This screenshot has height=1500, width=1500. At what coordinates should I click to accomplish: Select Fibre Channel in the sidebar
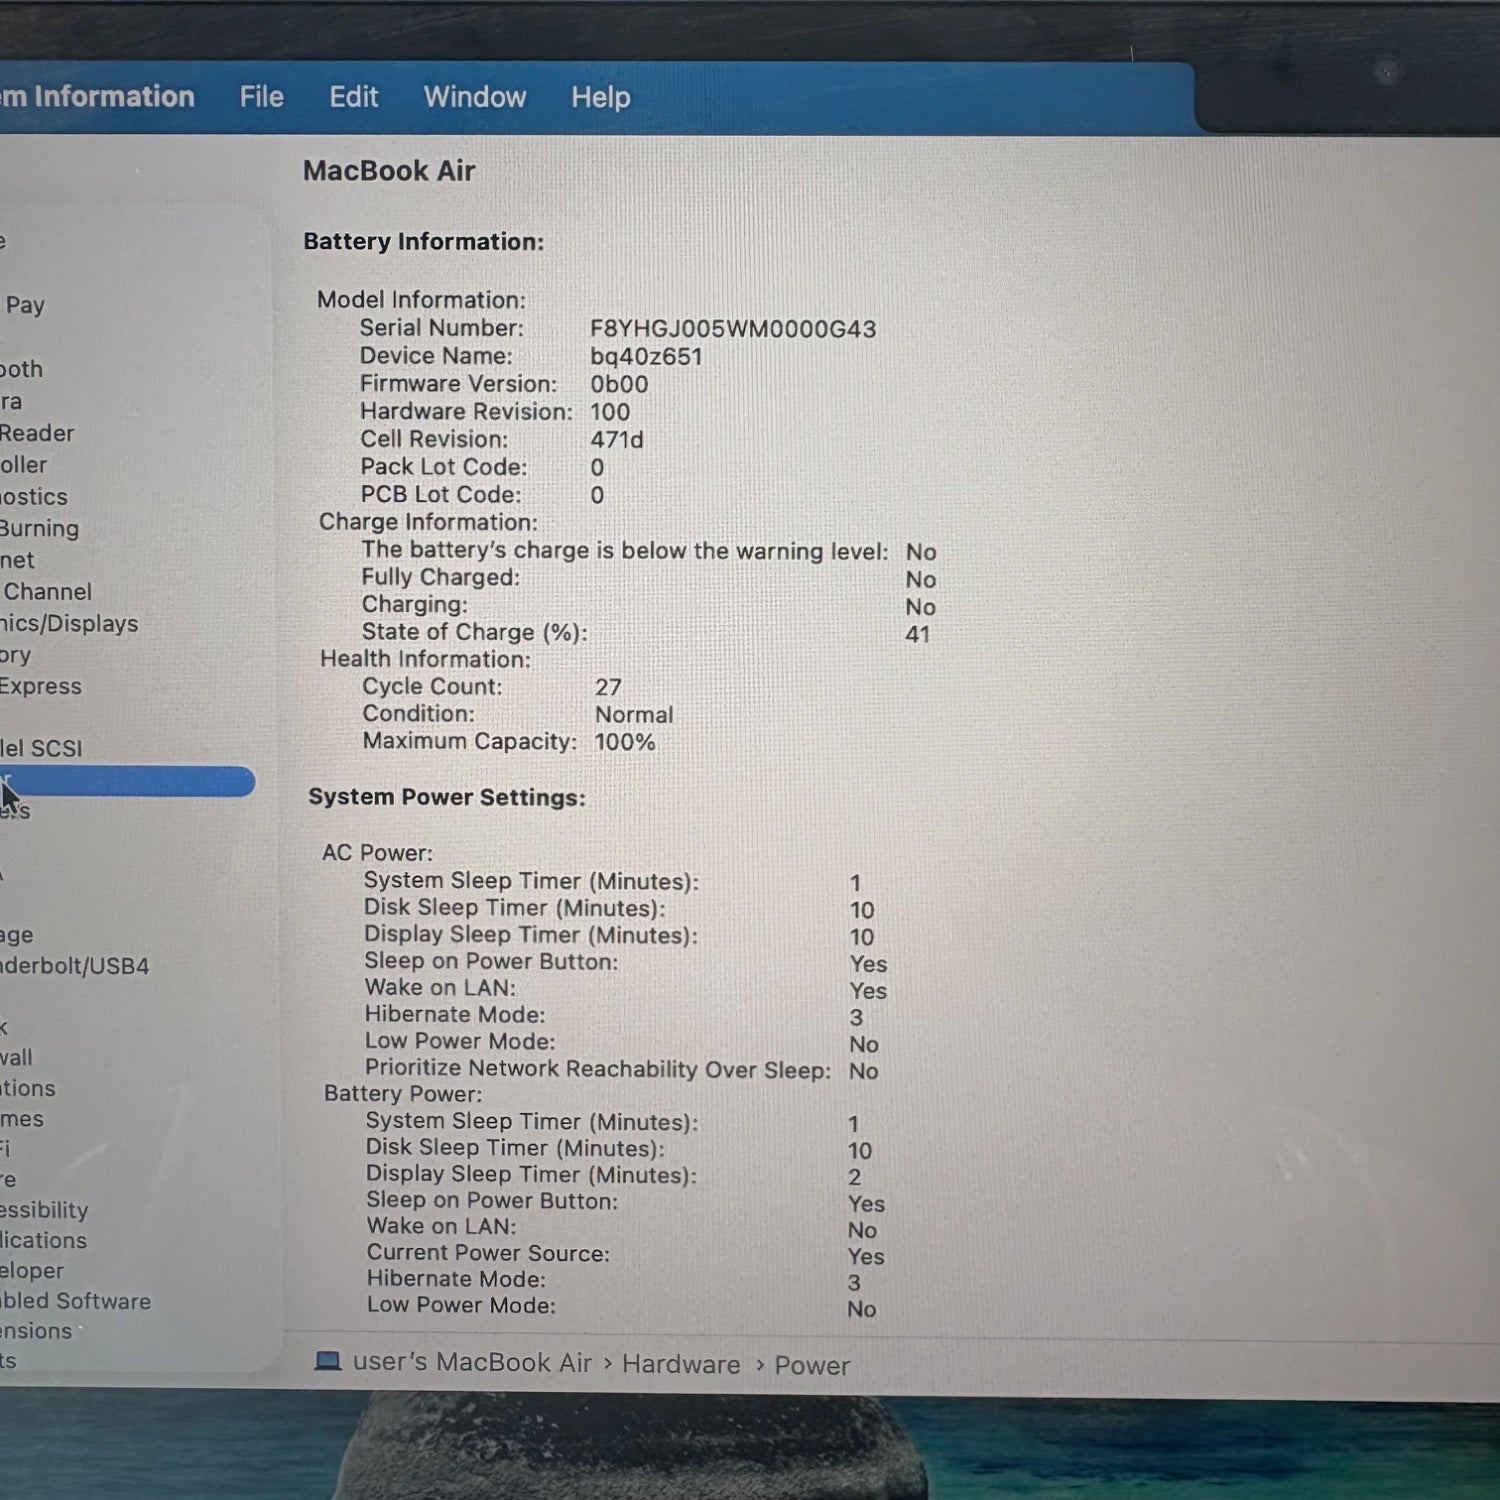(47, 591)
